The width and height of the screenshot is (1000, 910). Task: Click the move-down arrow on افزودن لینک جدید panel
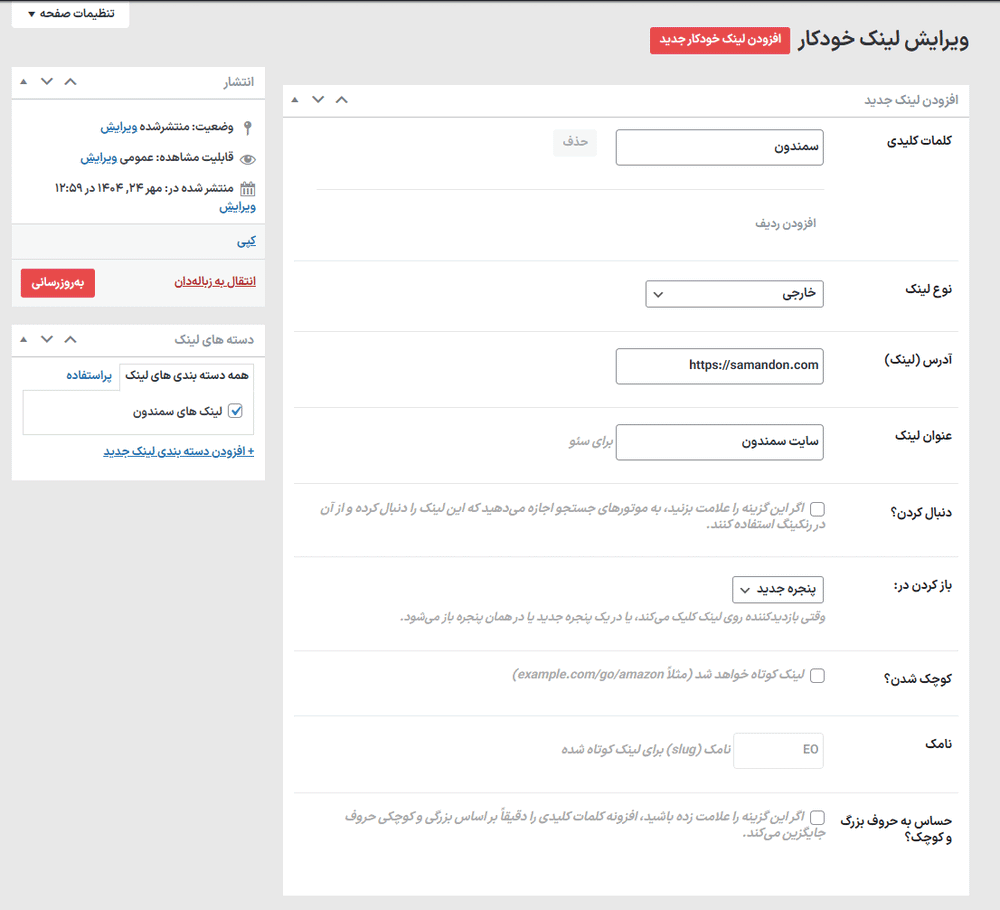point(318,100)
